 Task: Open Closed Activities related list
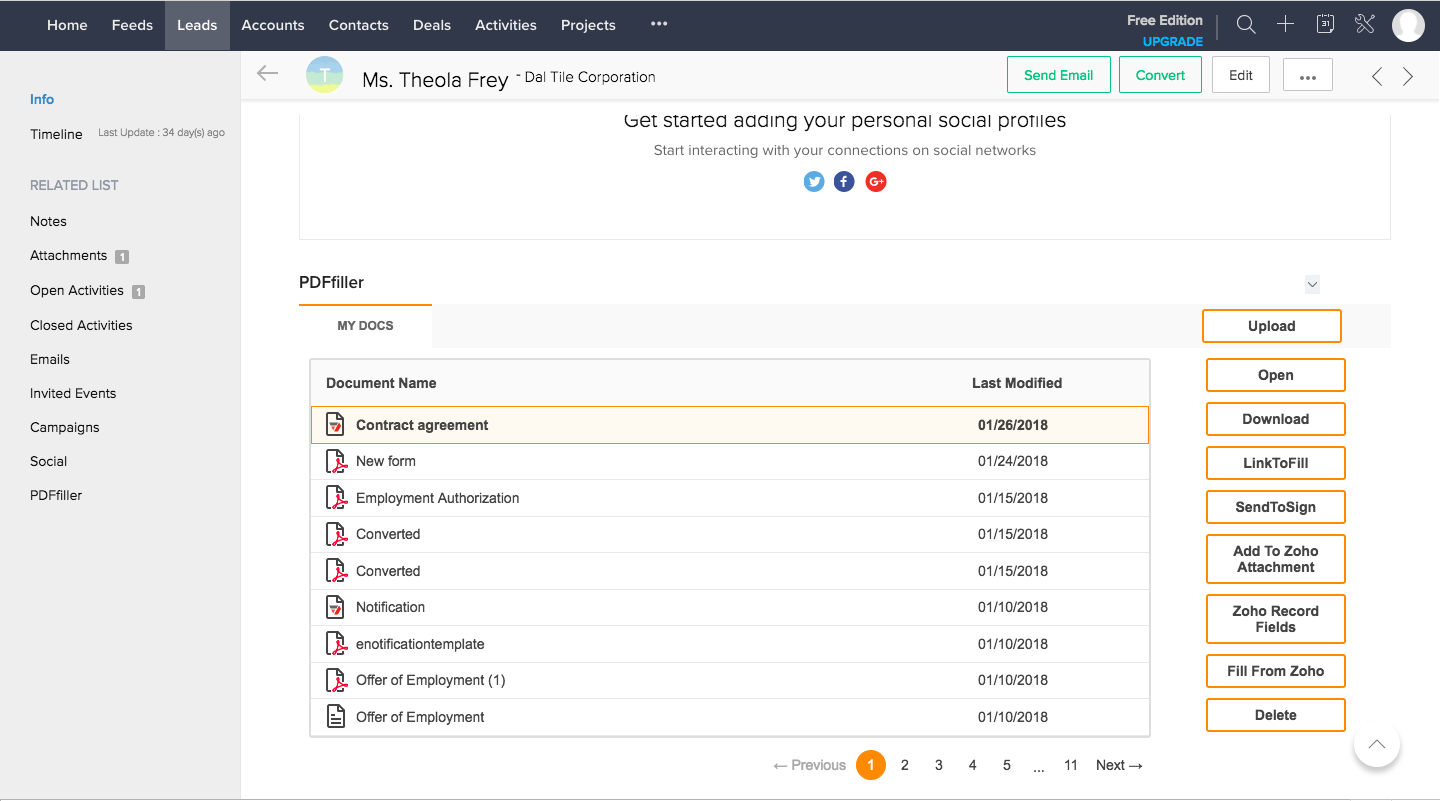pos(81,325)
